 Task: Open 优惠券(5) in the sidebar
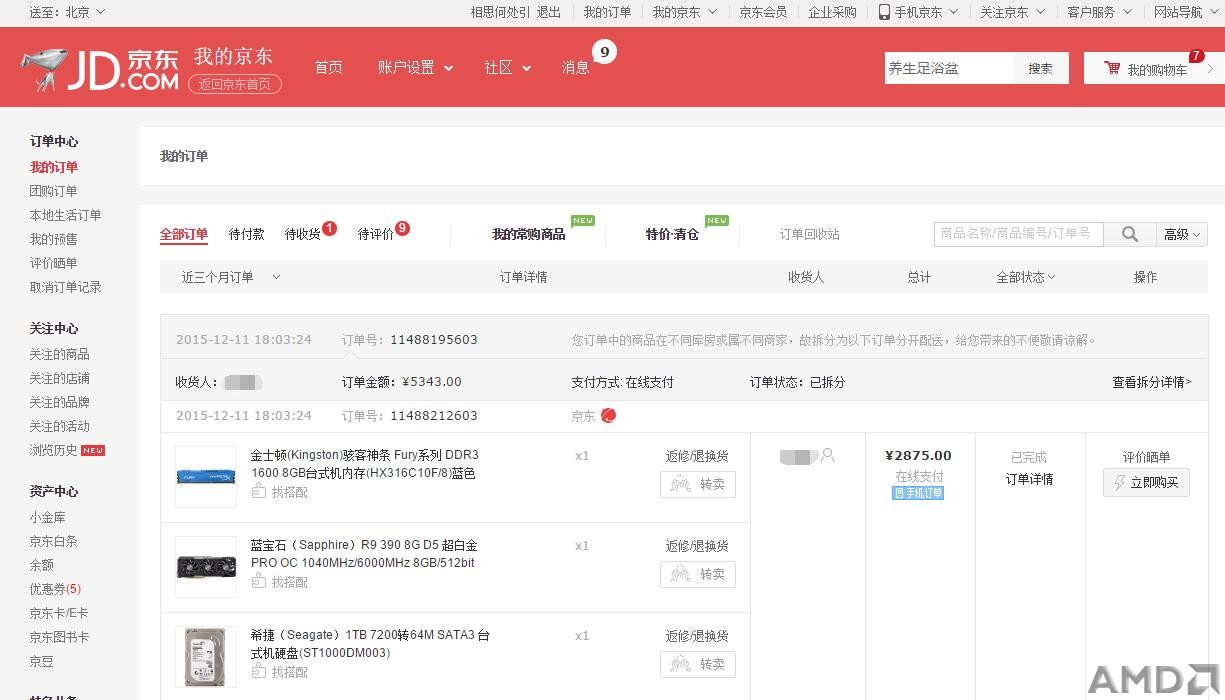[x=55, y=589]
